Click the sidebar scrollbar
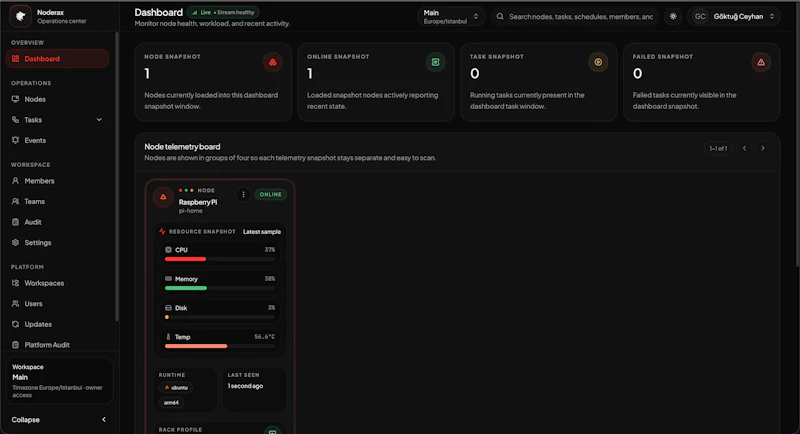This screenshot has height=434, width=800. point(117,176)
